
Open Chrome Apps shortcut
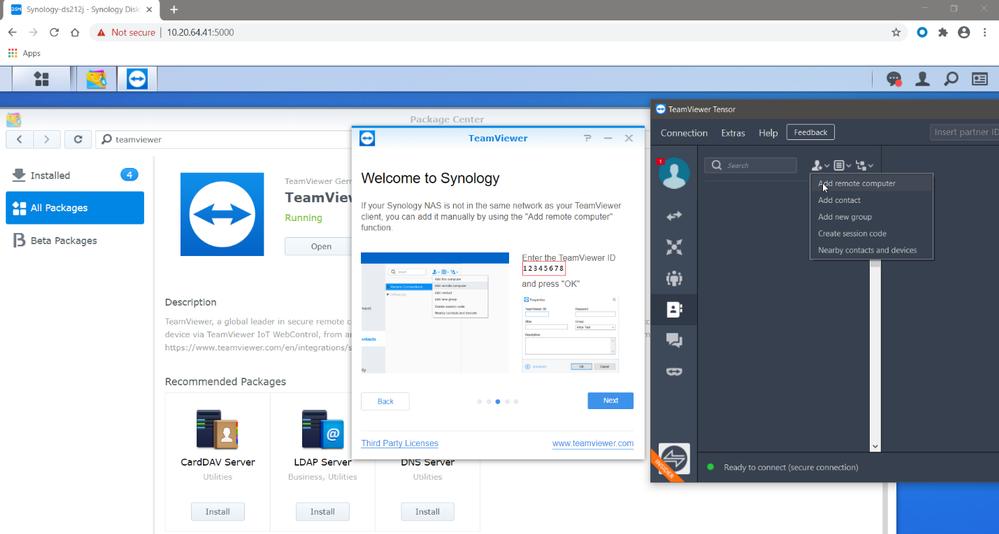[24, 54]
